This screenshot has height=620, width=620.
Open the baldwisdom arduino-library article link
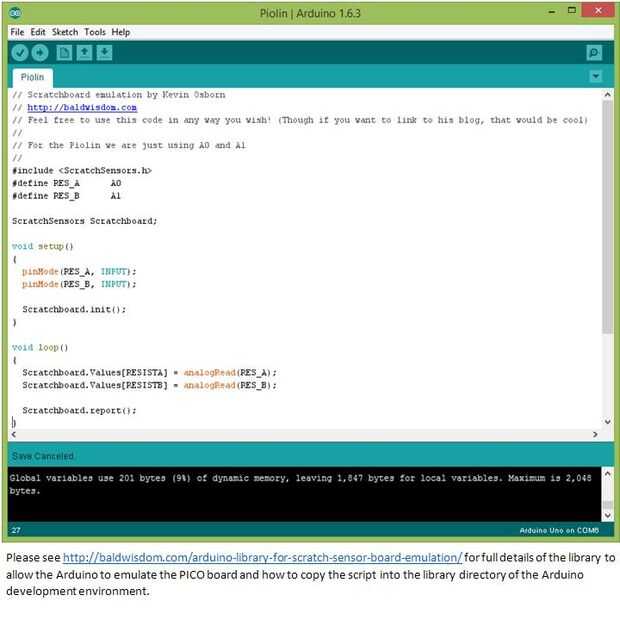coord(262,558)
